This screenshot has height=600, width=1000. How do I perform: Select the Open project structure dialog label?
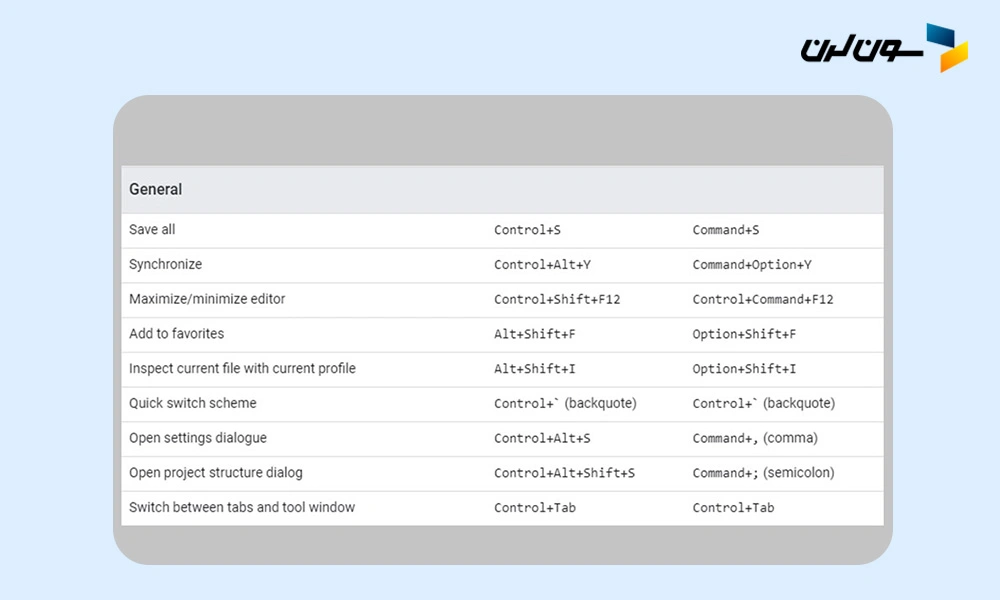pyautogui.click(x=216, y=473)
